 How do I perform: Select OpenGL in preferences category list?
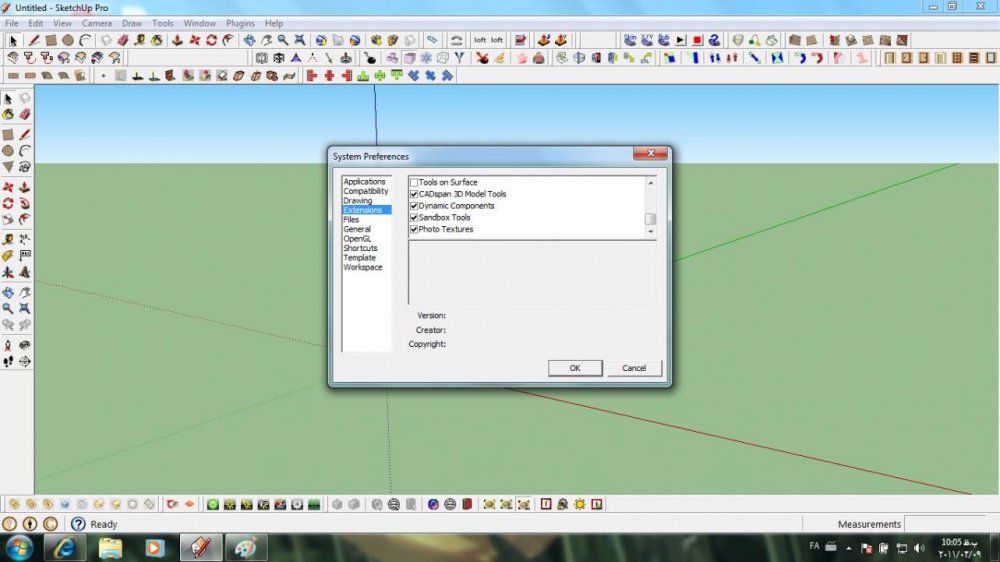tap(357, 239)
